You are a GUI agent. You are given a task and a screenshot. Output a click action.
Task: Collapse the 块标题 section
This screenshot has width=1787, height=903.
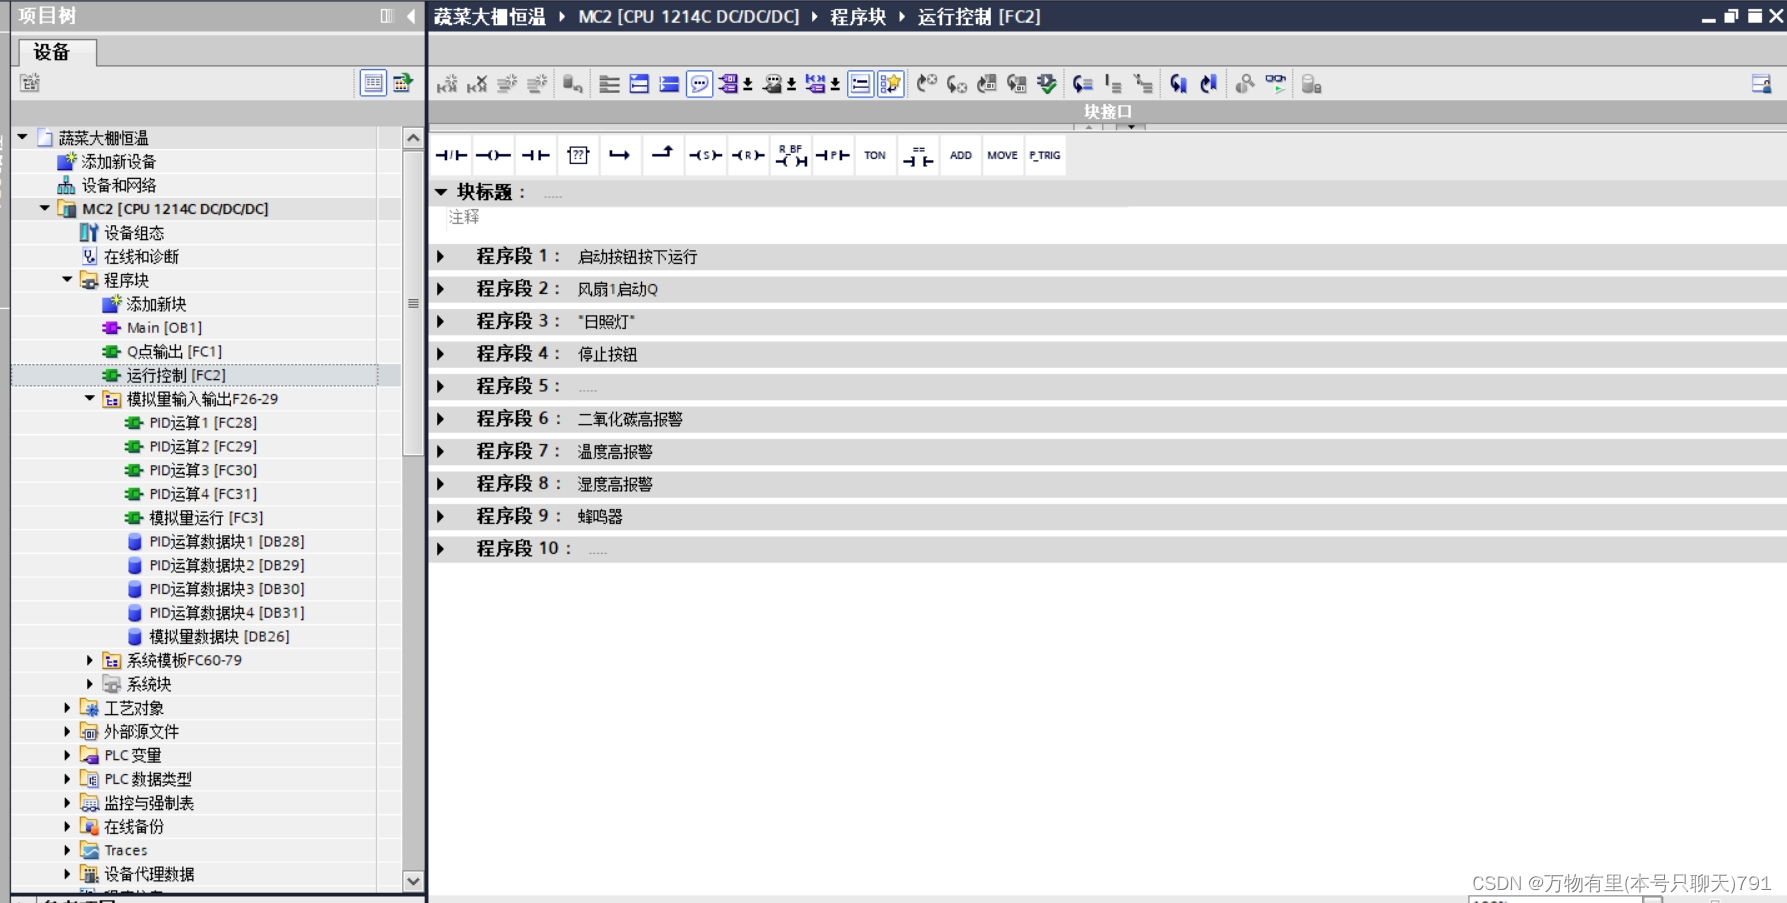tap(440, 192)
